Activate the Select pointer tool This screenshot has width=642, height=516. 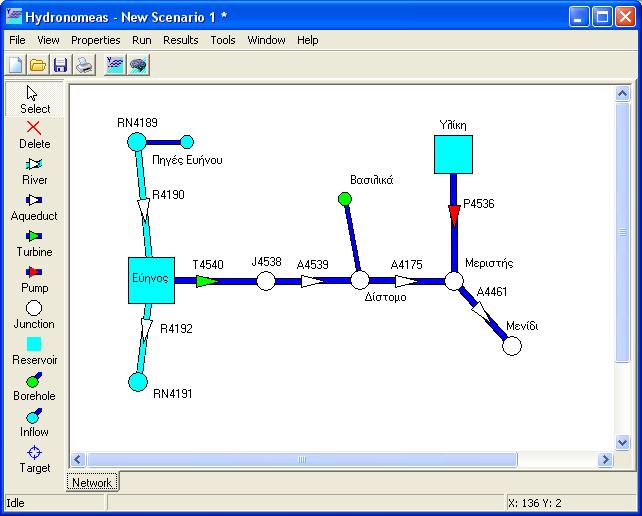(x=34, y=100)
